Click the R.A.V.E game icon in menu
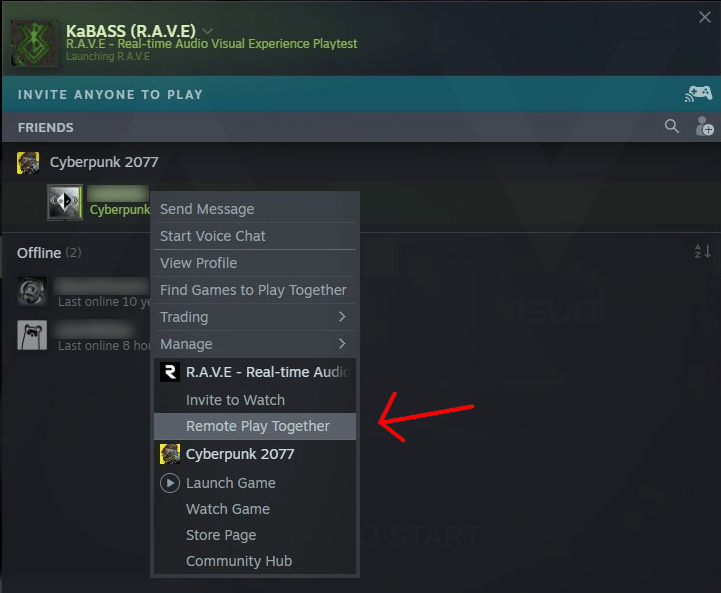 [x=170, y=372]
